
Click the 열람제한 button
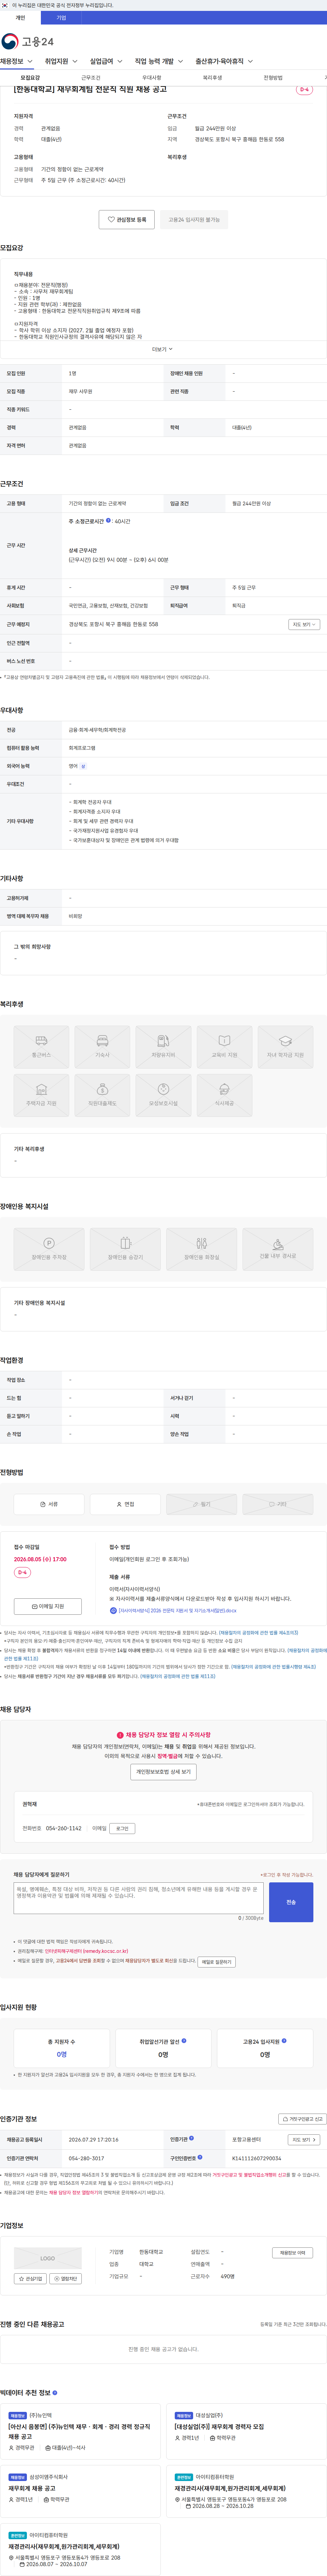point(65,2279)
